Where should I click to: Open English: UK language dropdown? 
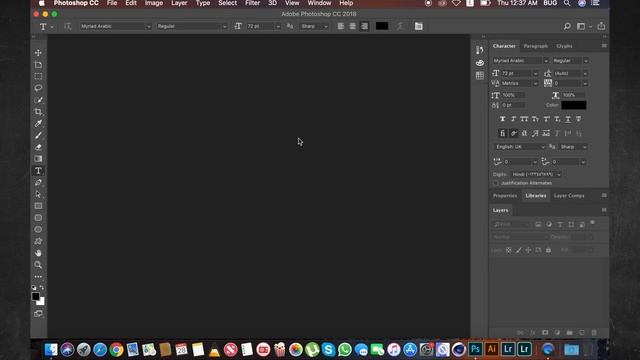coord(520,147)
